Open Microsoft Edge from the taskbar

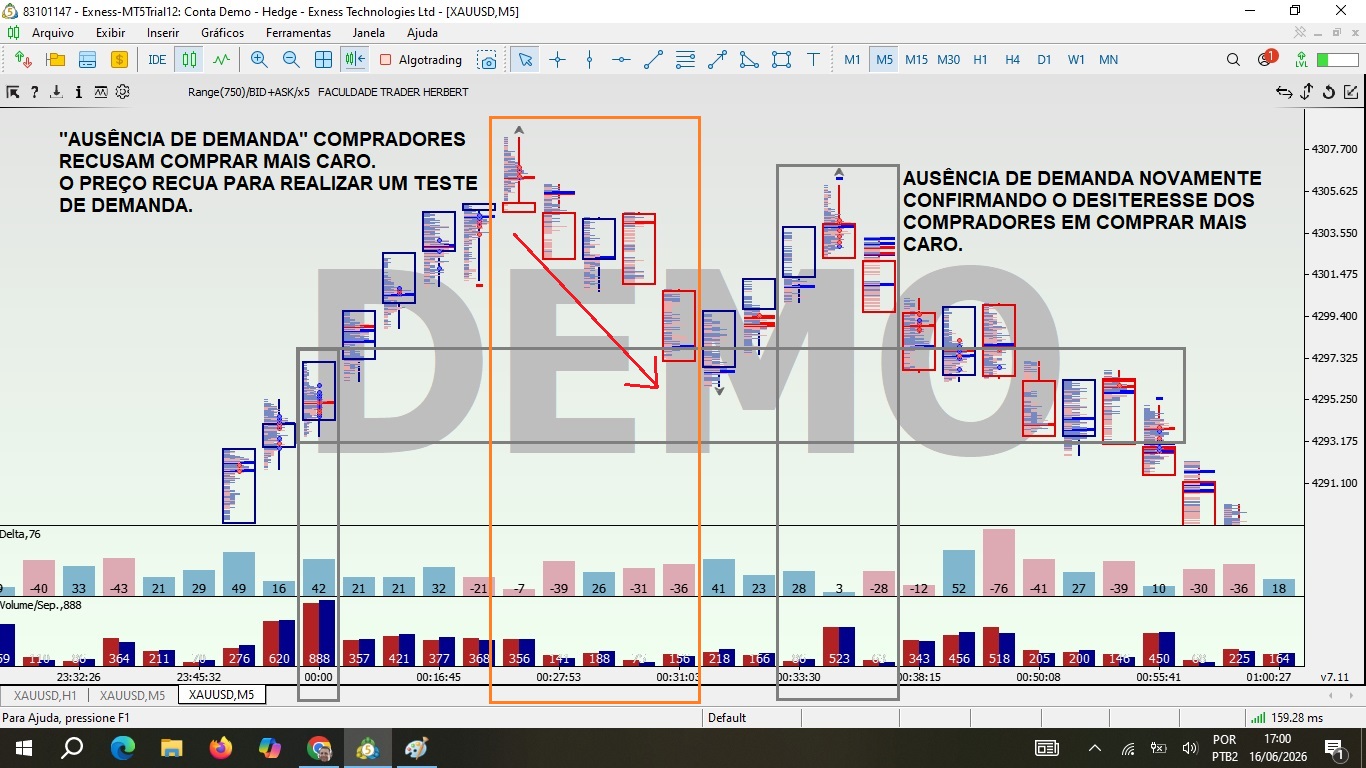[x=122, y=747]
